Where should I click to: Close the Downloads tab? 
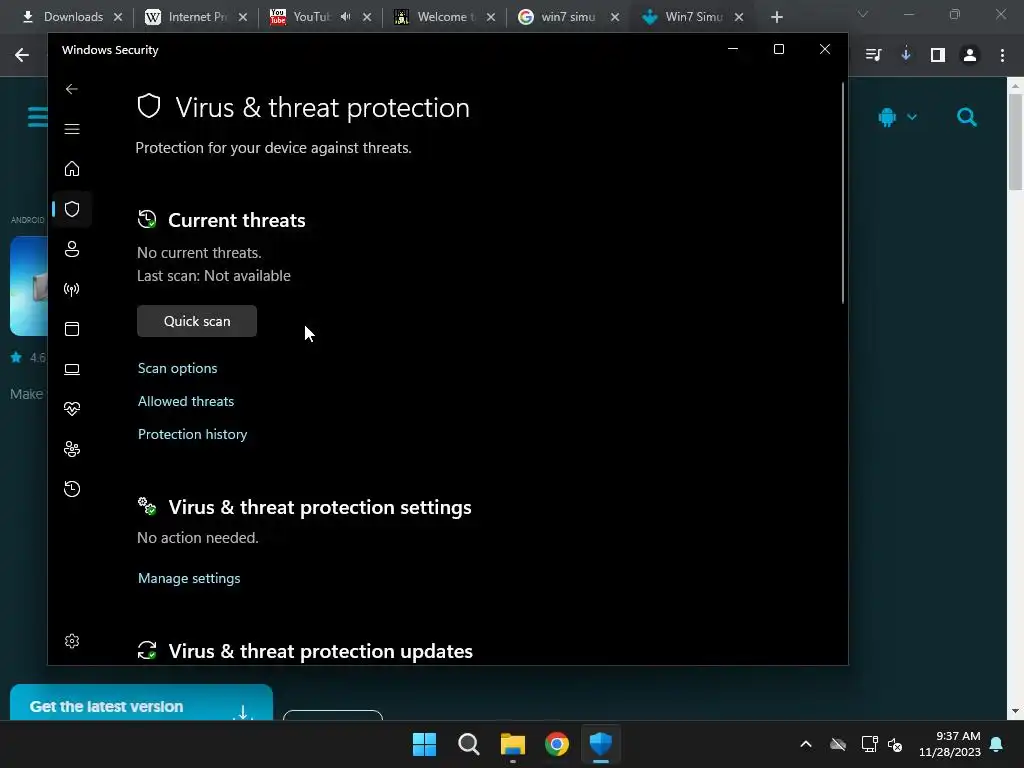(x=118, y=17)
